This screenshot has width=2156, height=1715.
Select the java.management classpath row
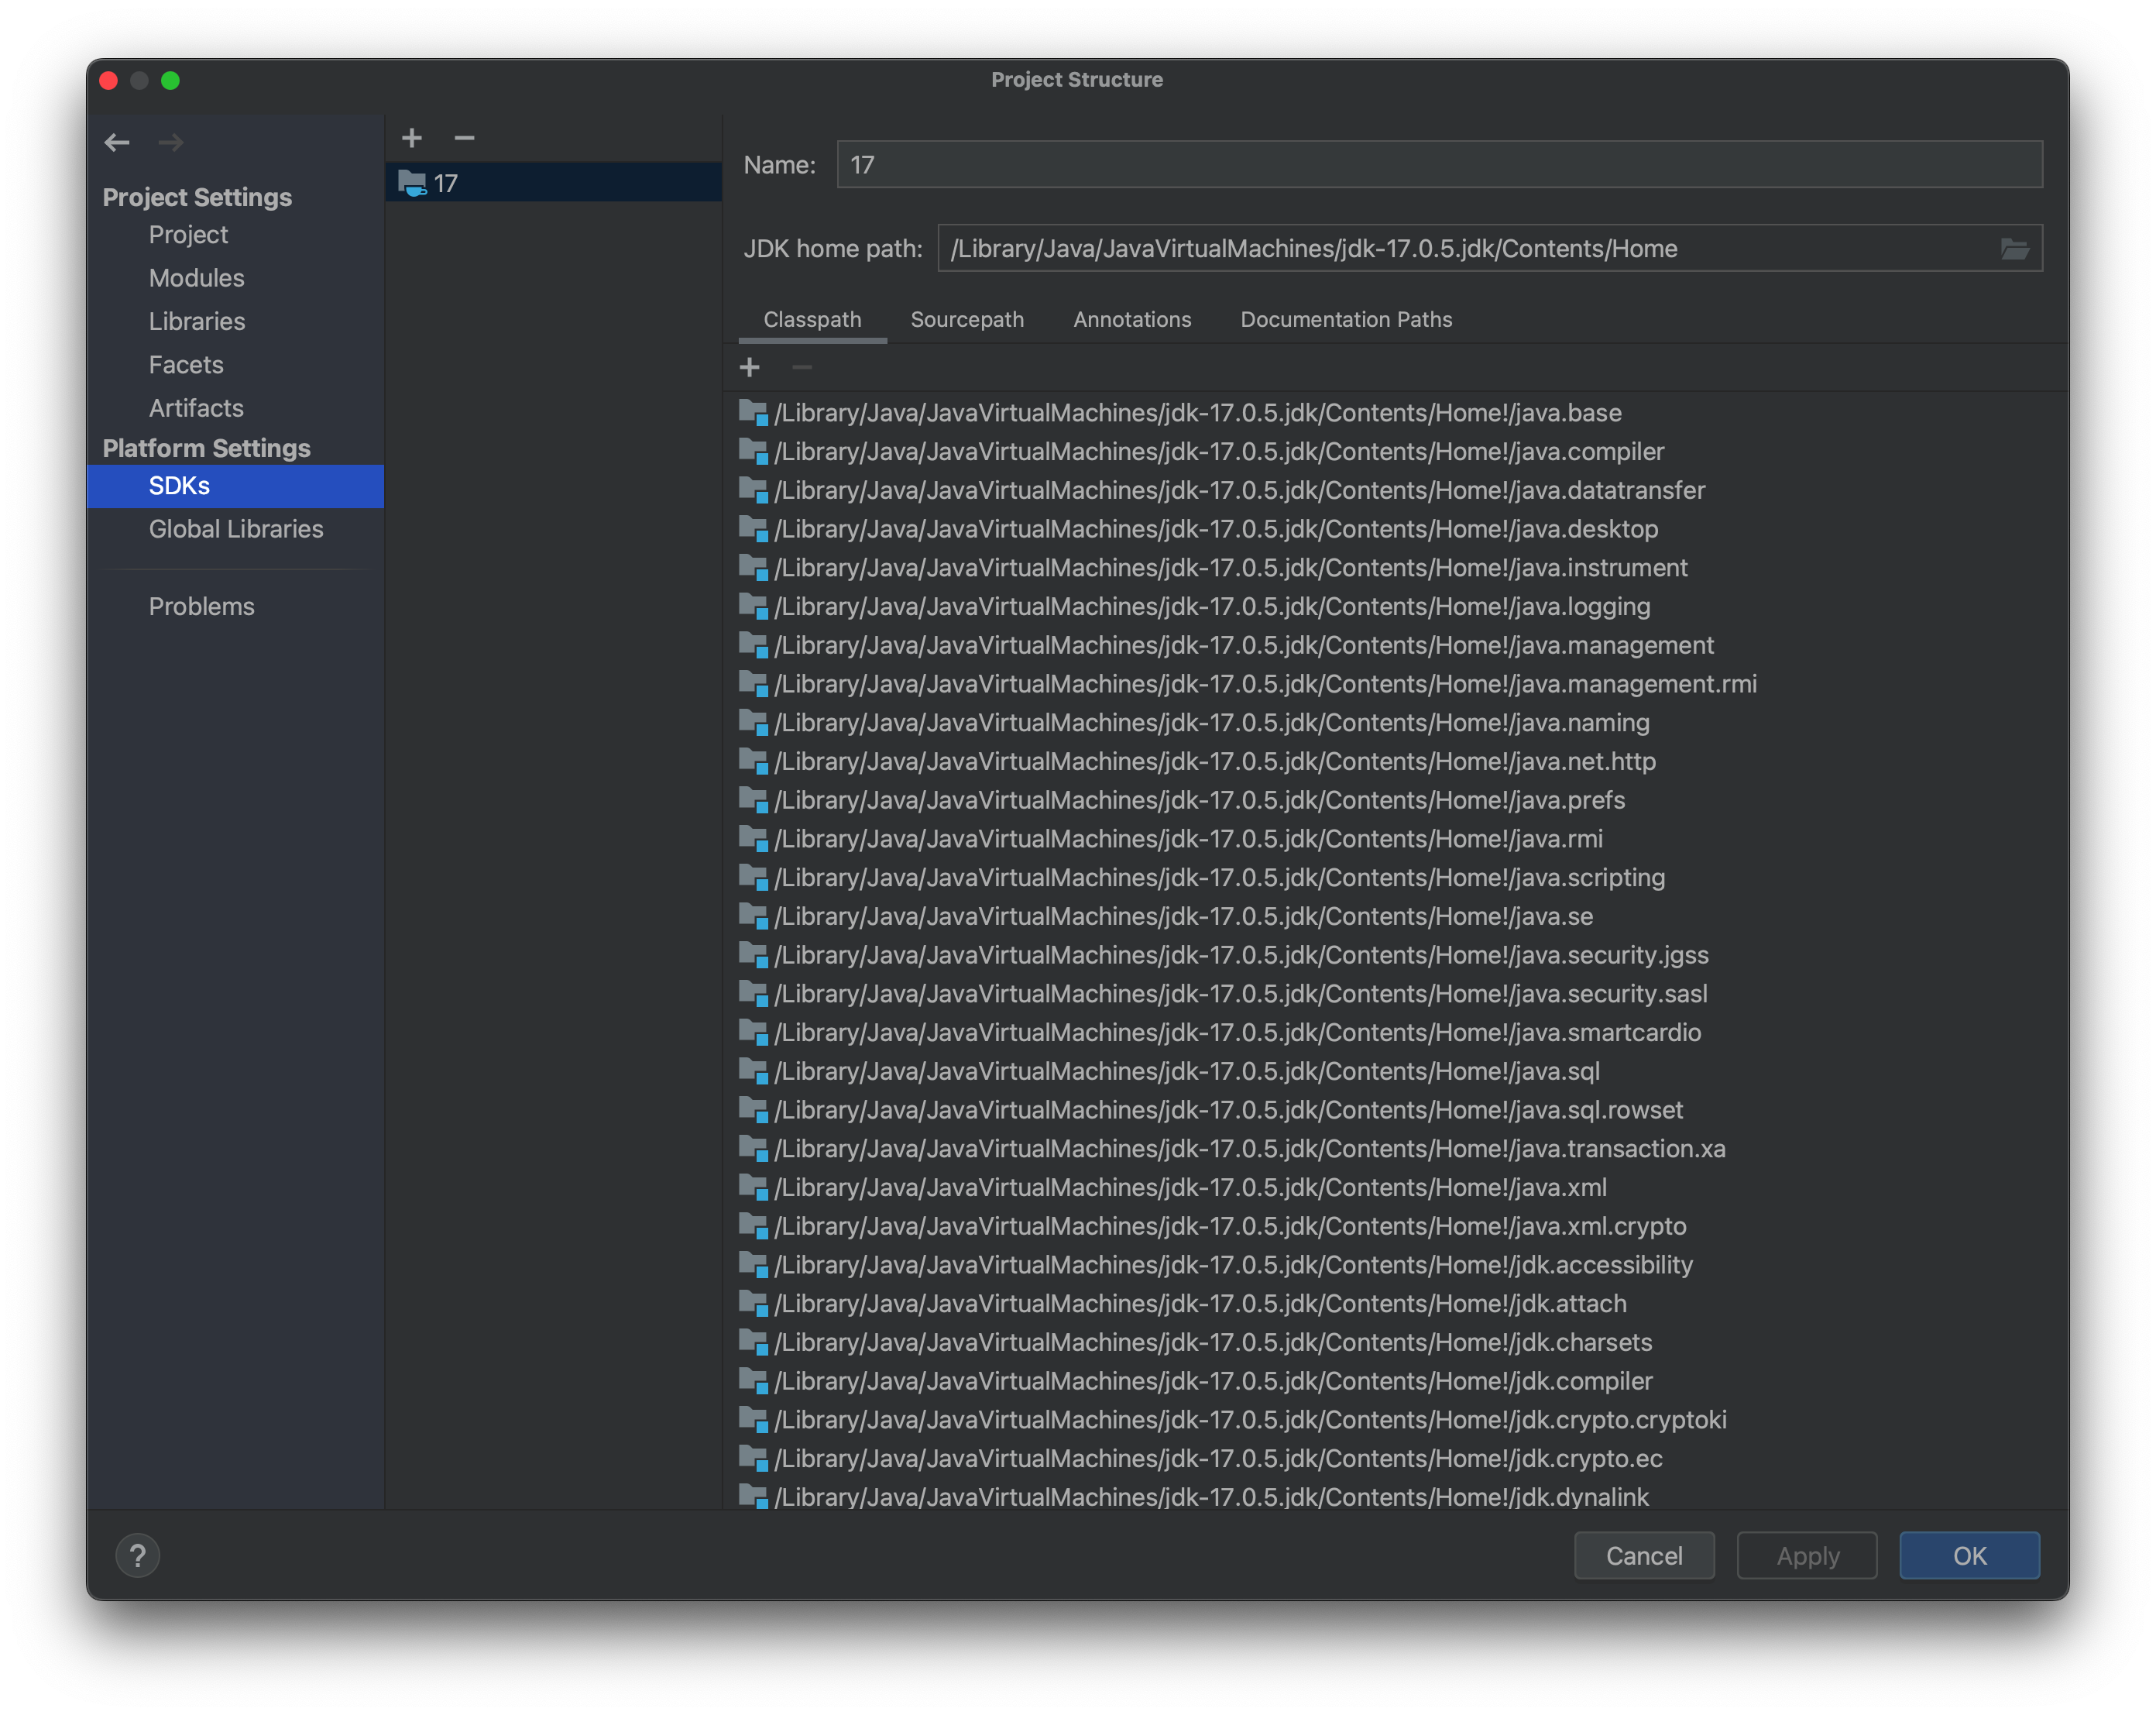point(1396,646)
